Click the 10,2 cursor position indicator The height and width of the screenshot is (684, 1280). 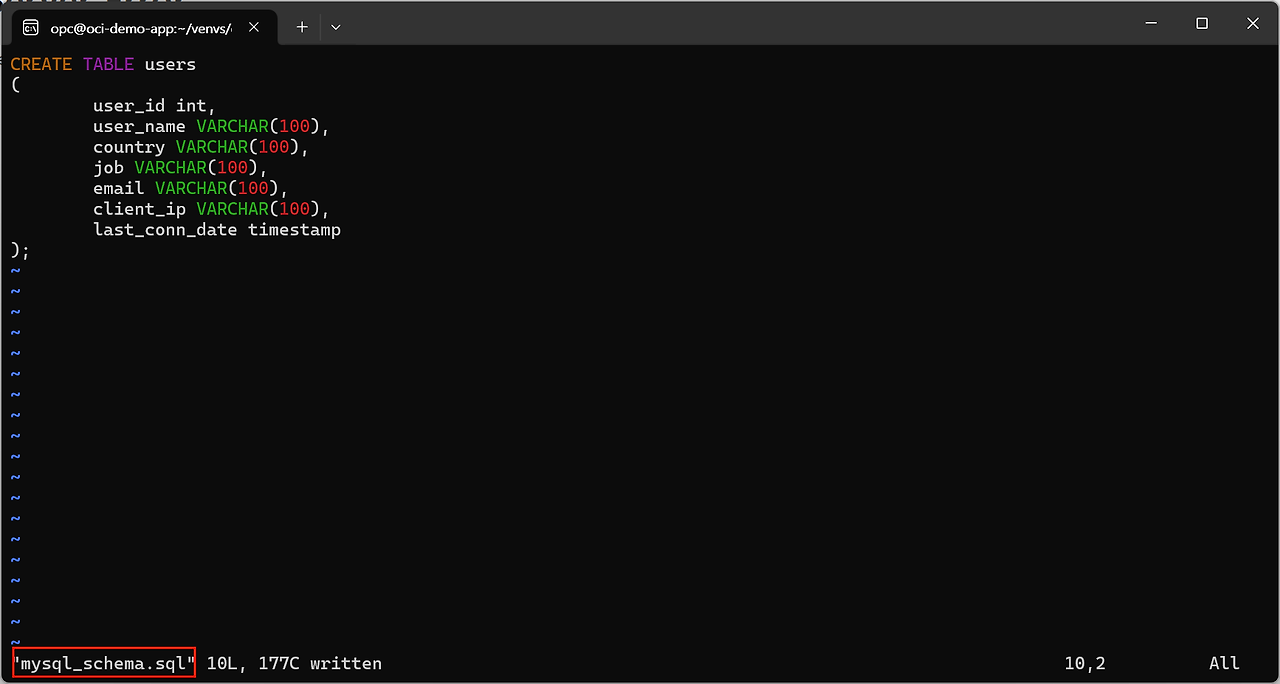1085,663
